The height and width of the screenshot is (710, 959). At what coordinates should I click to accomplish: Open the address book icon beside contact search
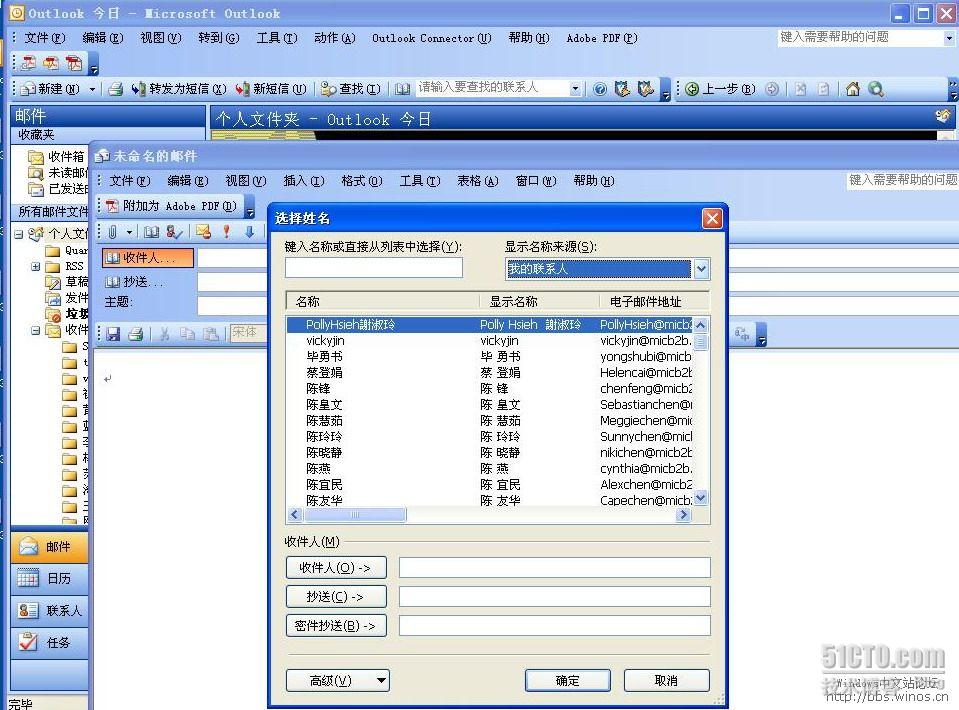[x=402, y=89]
